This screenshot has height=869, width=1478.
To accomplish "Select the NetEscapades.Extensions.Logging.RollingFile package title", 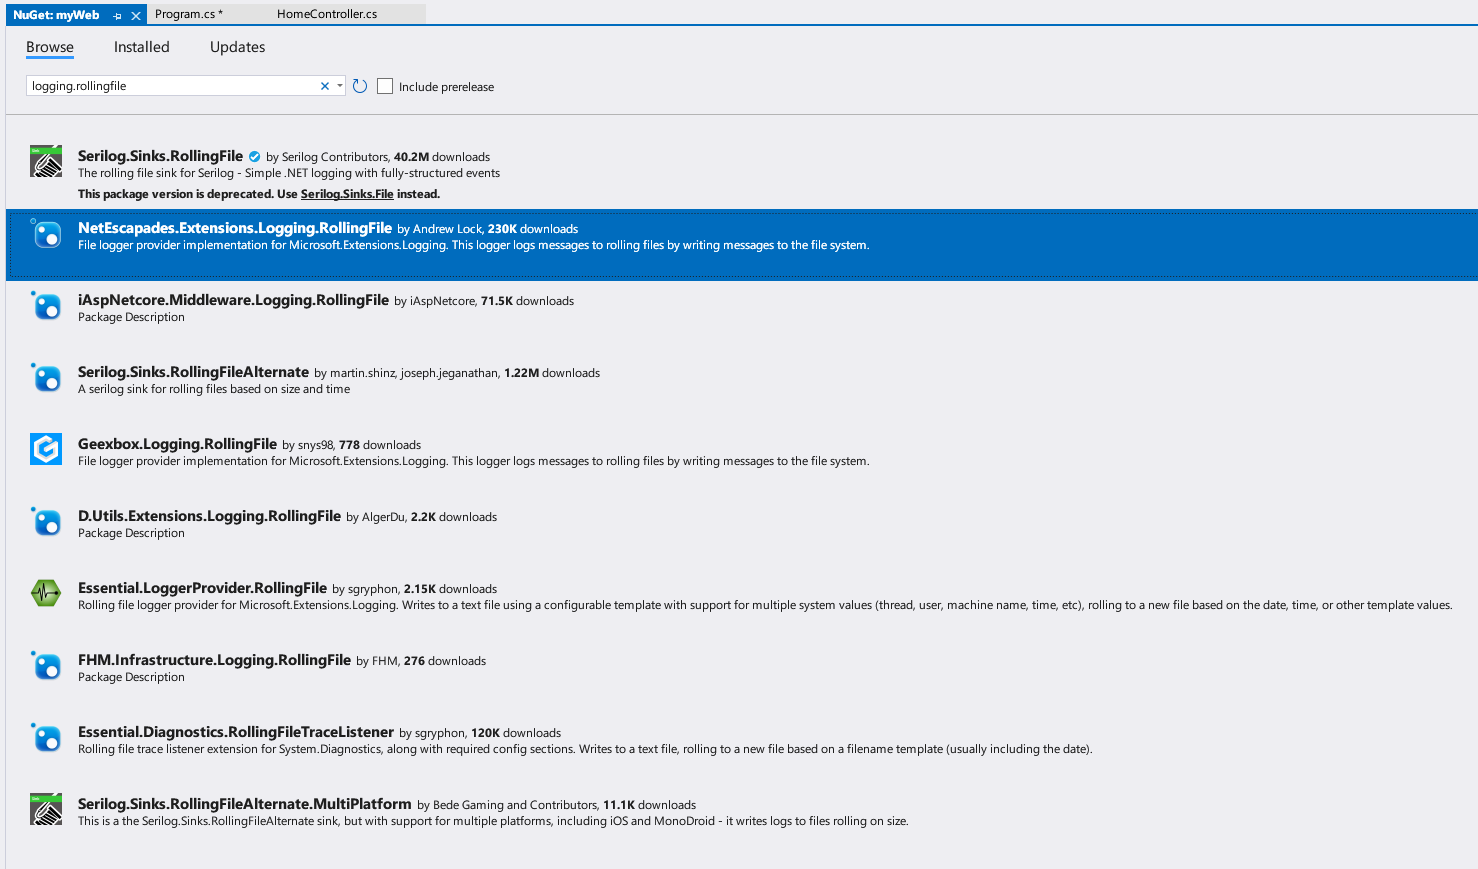I will [235, 228].
